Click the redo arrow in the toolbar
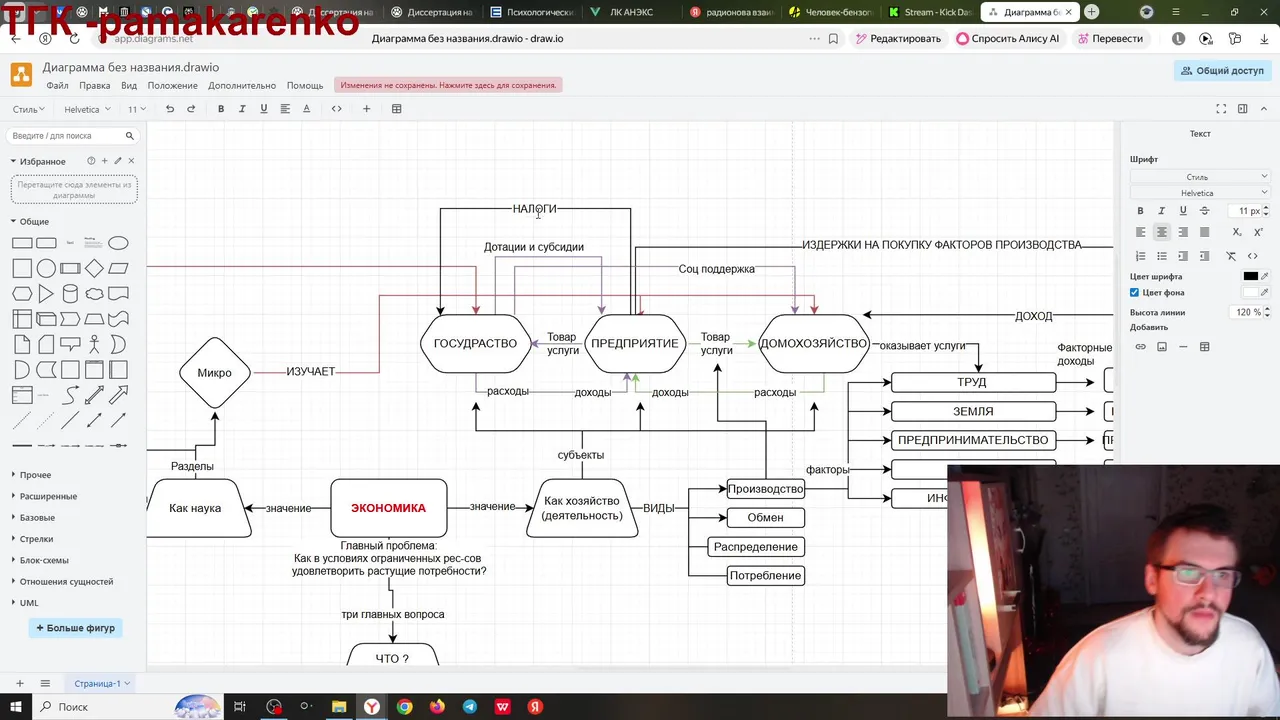1280x720 pixels. click(191, 109)
